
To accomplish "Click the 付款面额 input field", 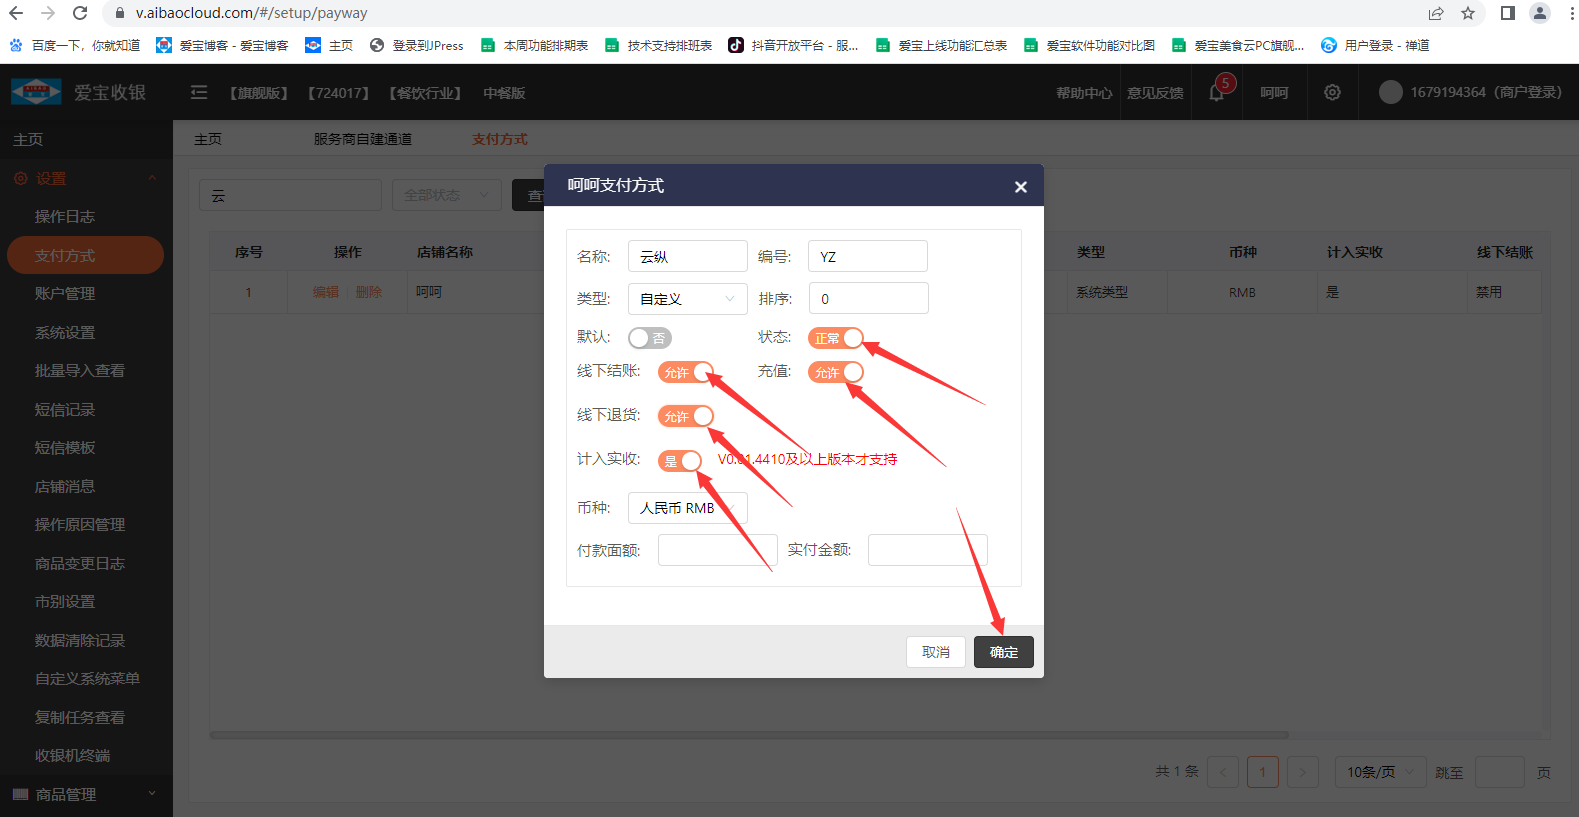I will click(x=717, y=550).
